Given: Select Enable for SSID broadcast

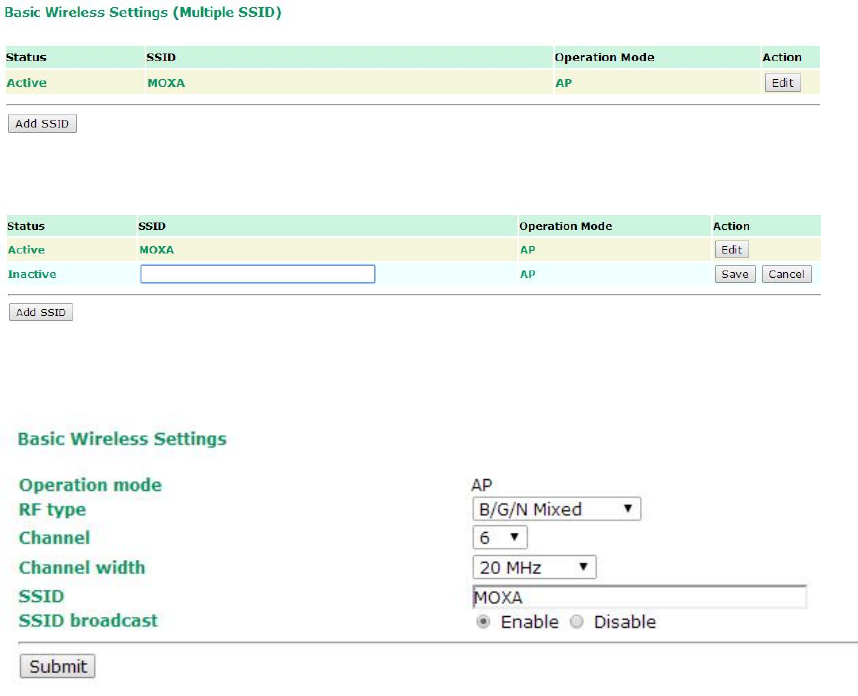Looking at the screenshot, I should click(x=483, y=622).
